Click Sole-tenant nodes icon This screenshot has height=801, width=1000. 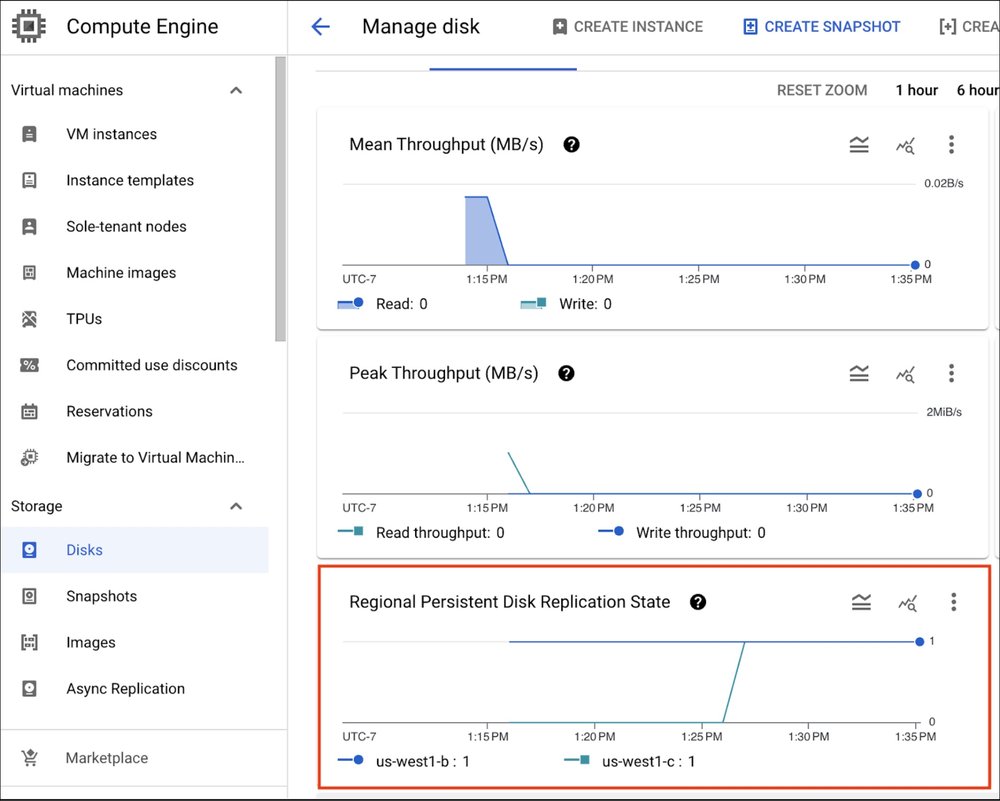pos(29,226)
